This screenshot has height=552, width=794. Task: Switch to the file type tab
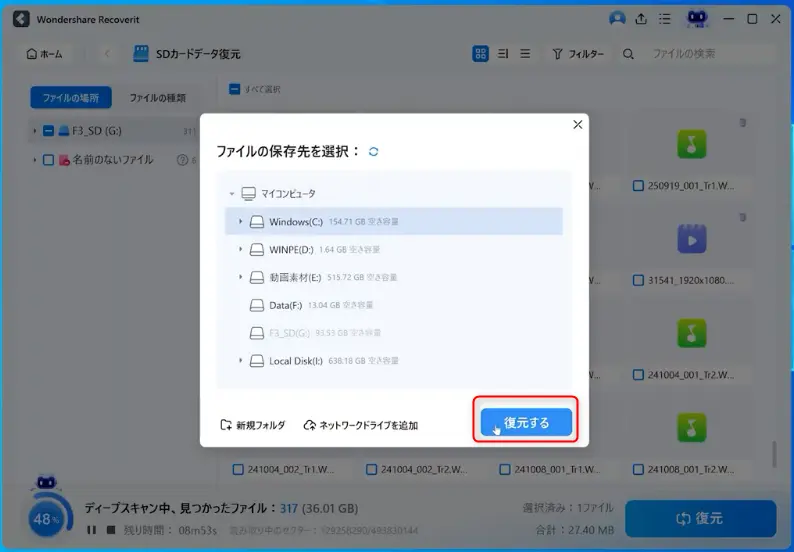coord(158,98)
